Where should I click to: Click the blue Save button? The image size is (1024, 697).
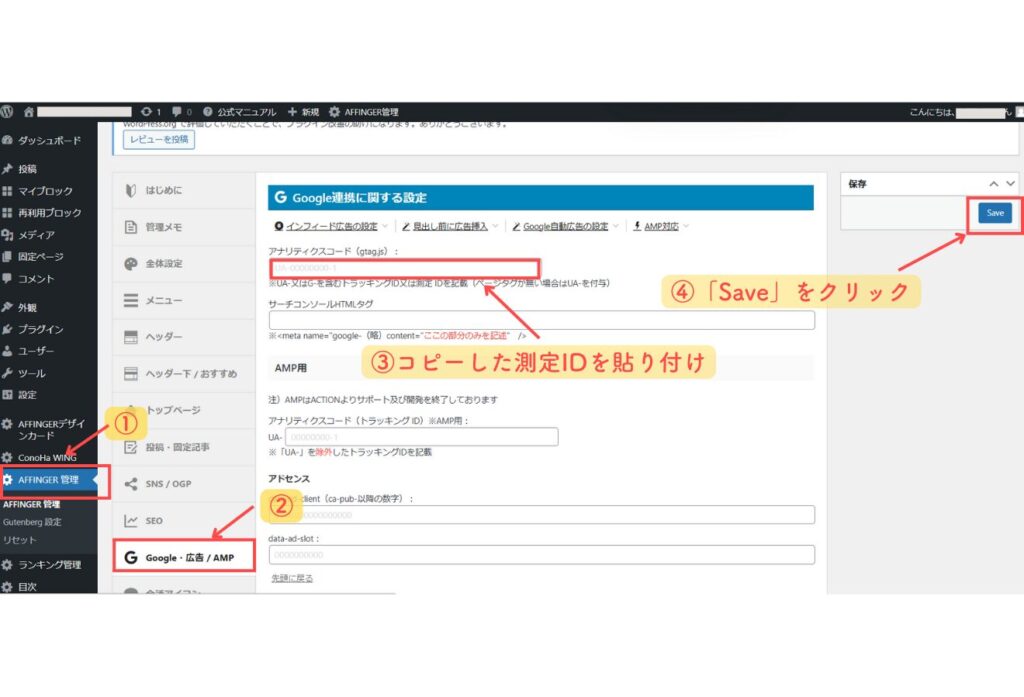pyautogui.click(x=995, y=213)
